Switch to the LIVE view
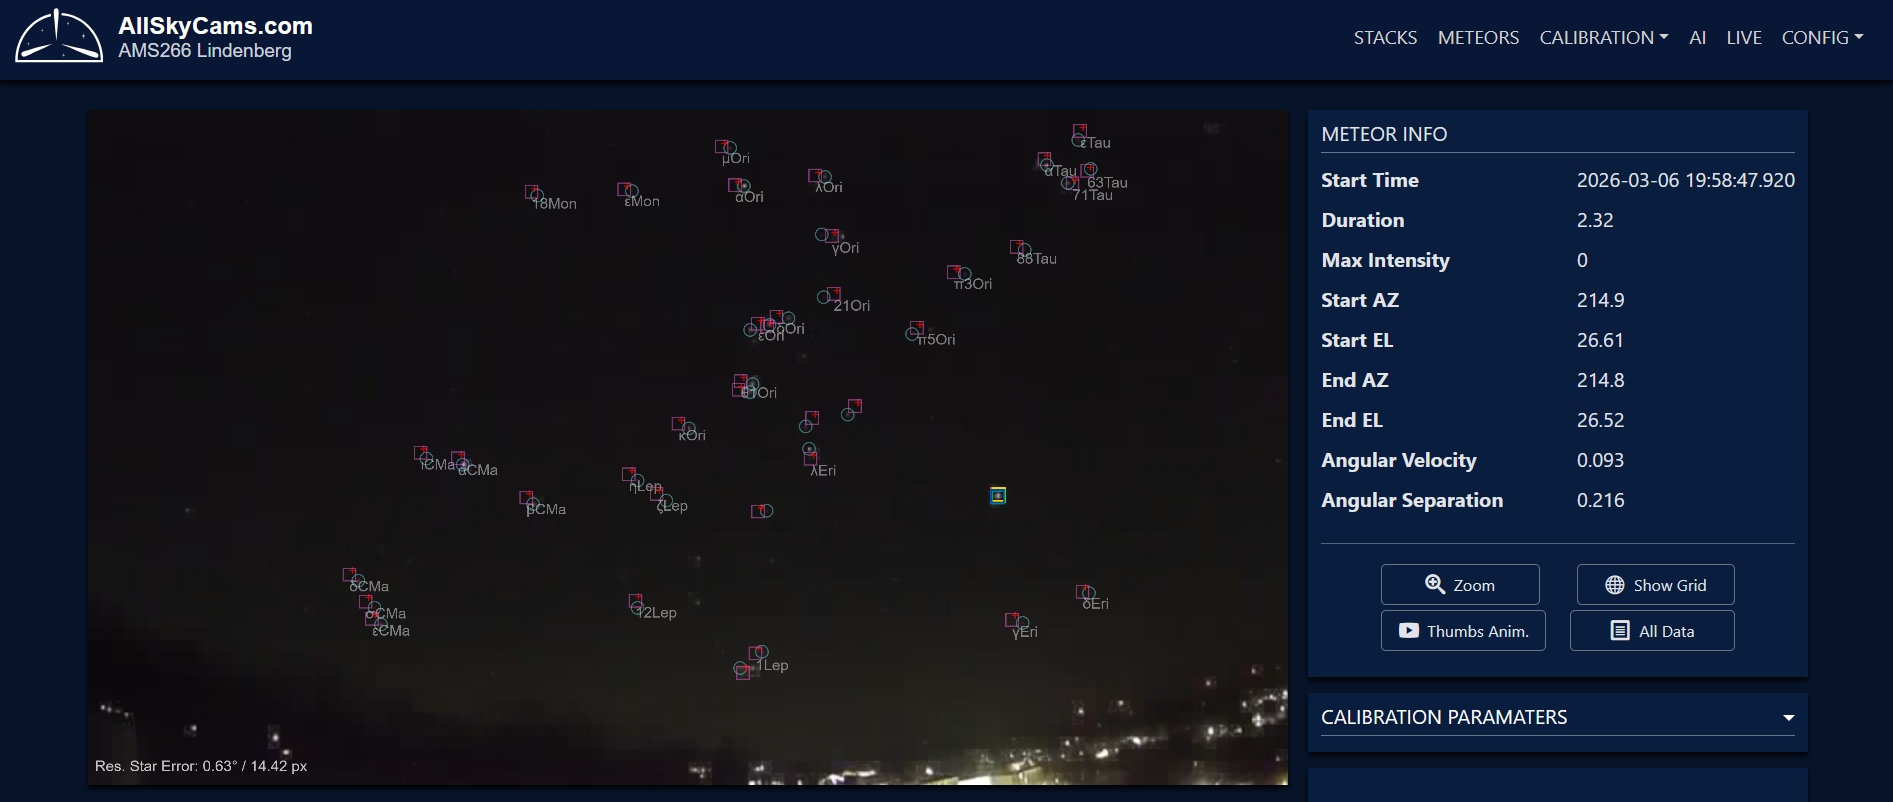 point(1743,38)
